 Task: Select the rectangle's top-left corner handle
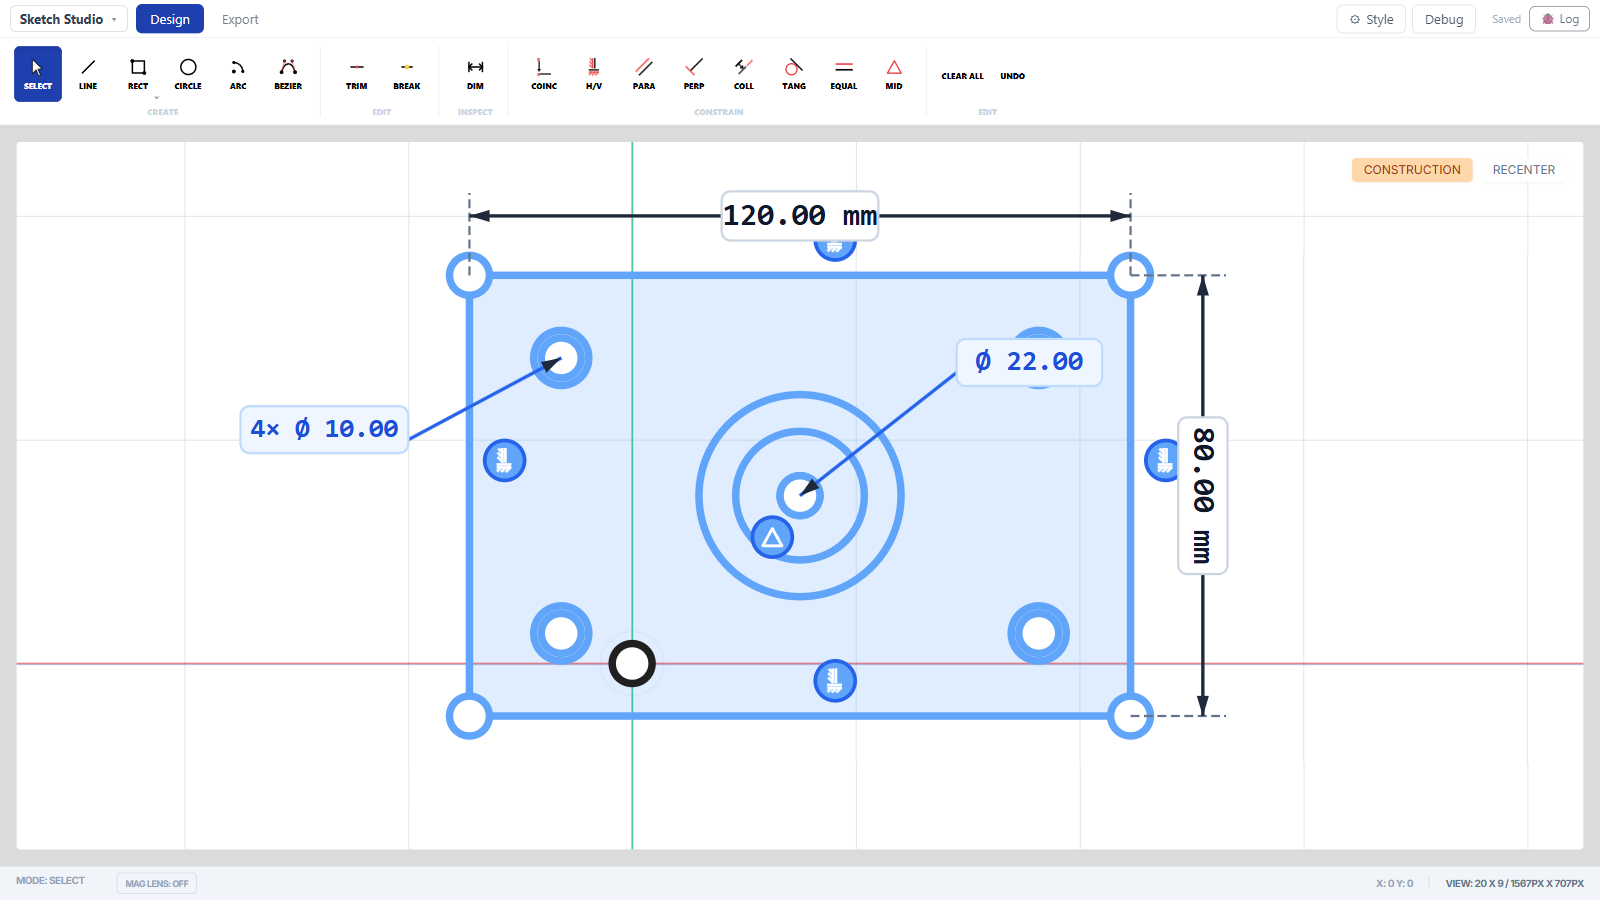point(469,275)
